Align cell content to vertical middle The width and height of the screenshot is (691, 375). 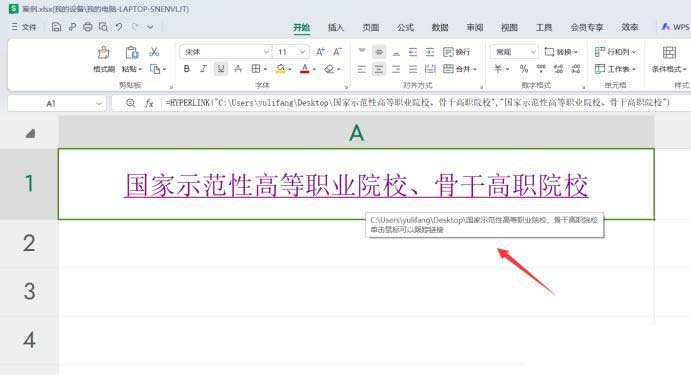pyautogui.click(x=379, y=52)
